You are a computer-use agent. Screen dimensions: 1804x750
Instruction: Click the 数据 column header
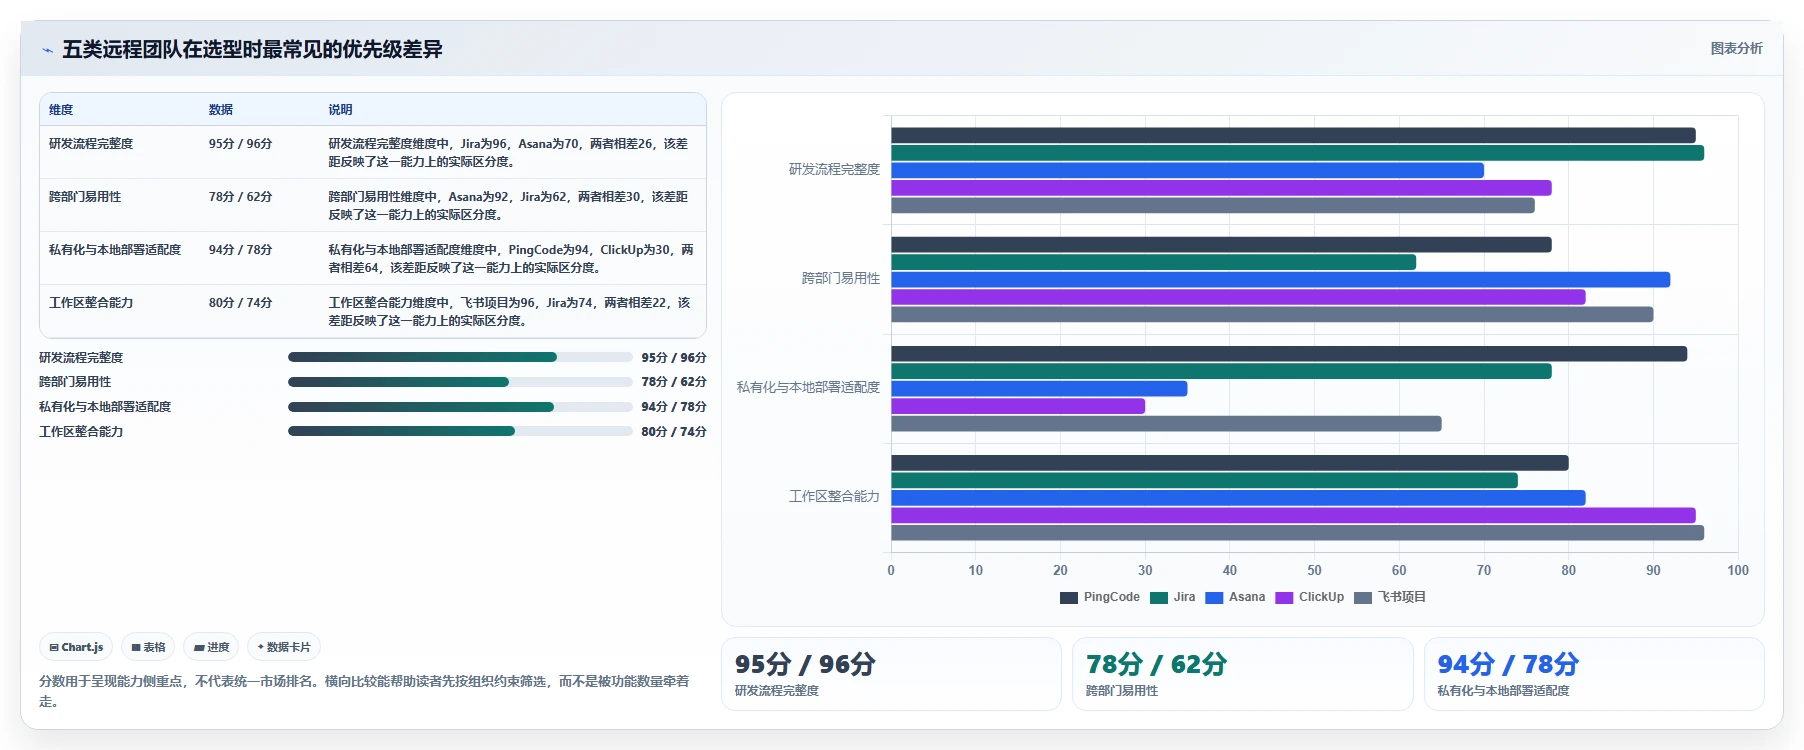coord(221,110)
